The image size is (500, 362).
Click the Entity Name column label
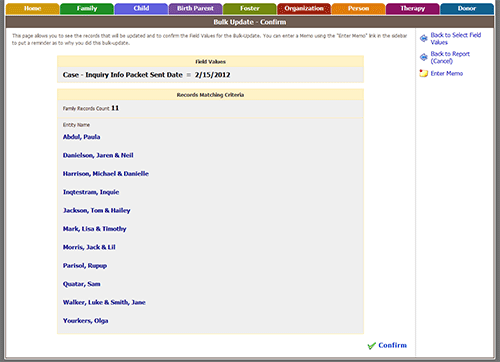click(x=76, y=125)
